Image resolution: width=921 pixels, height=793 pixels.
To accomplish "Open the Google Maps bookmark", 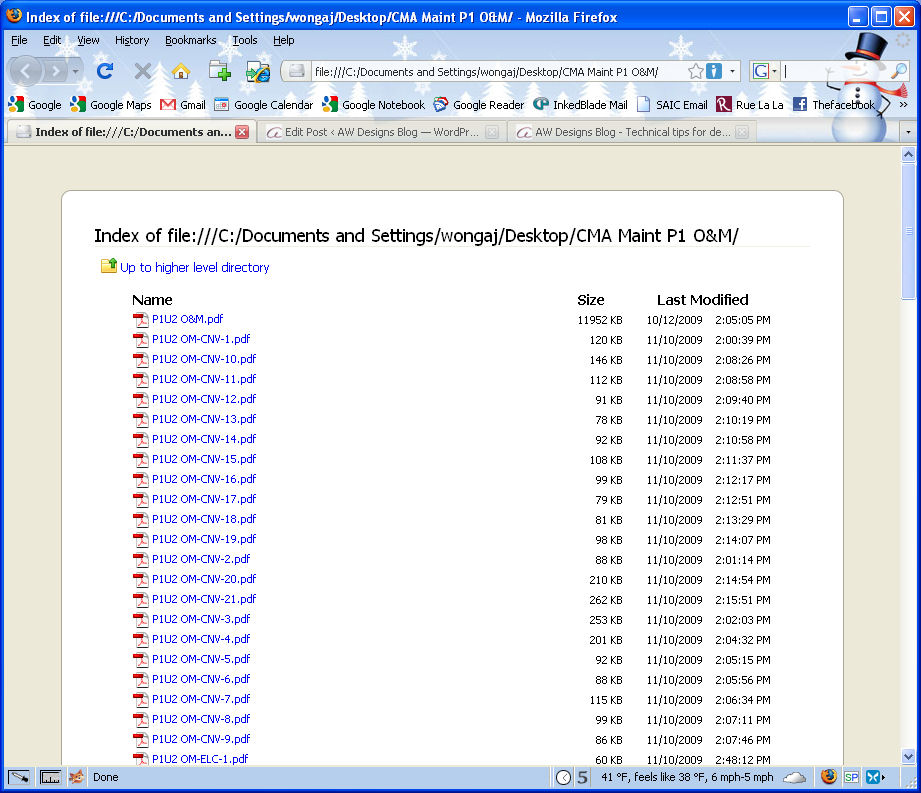I will [x=111, y=105].
